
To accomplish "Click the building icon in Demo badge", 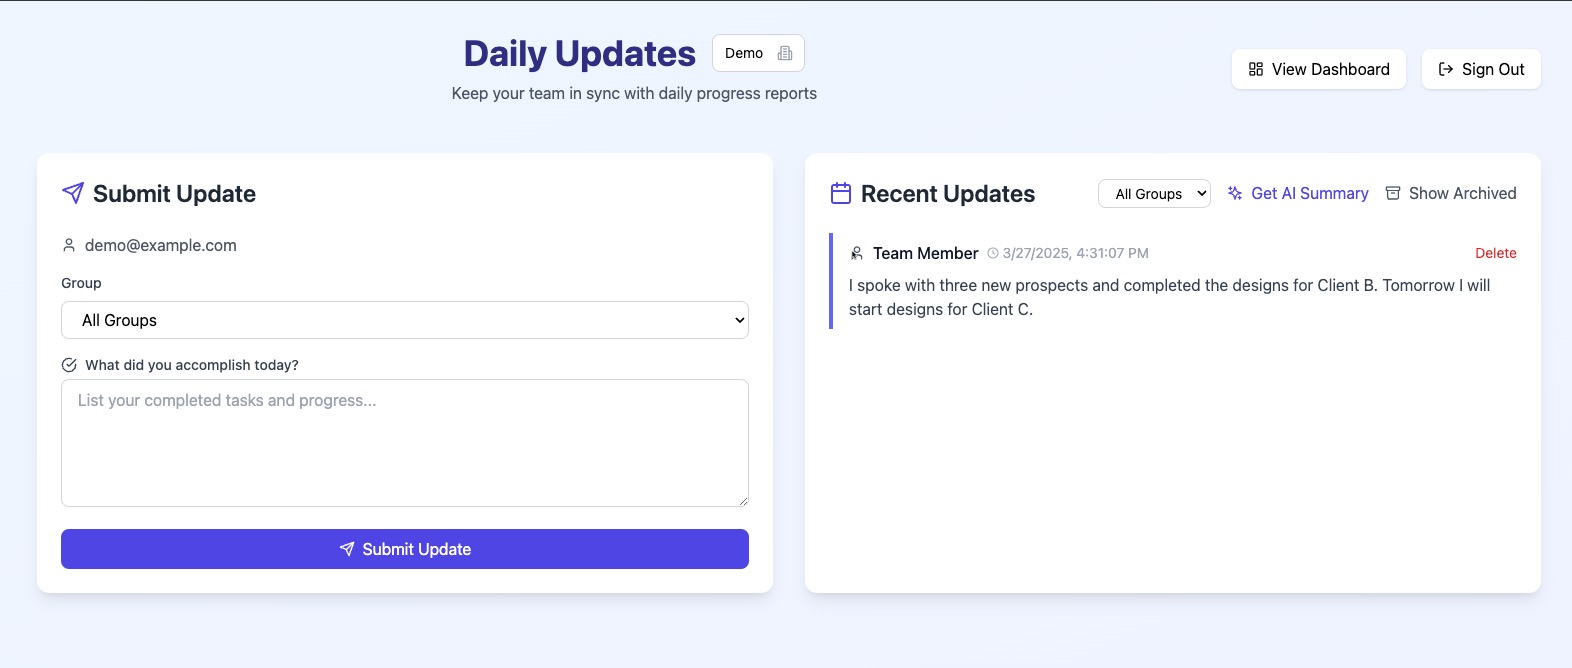I will click(785, 53).
